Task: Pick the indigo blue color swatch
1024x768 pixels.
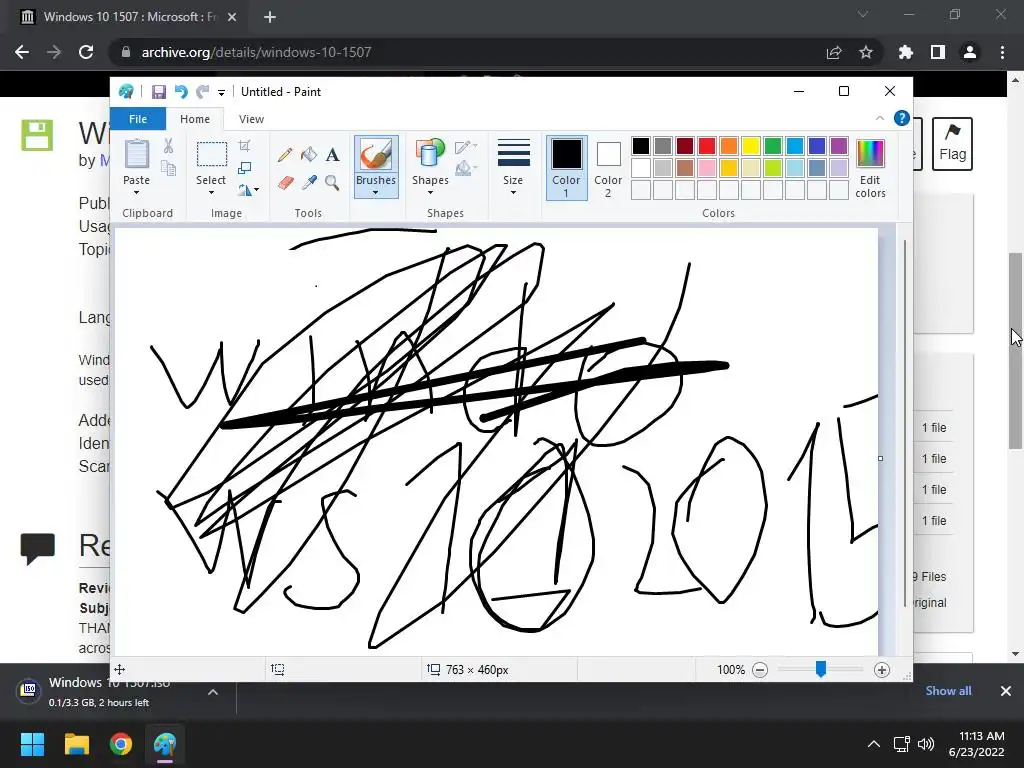Action: (x=816, y=146)
